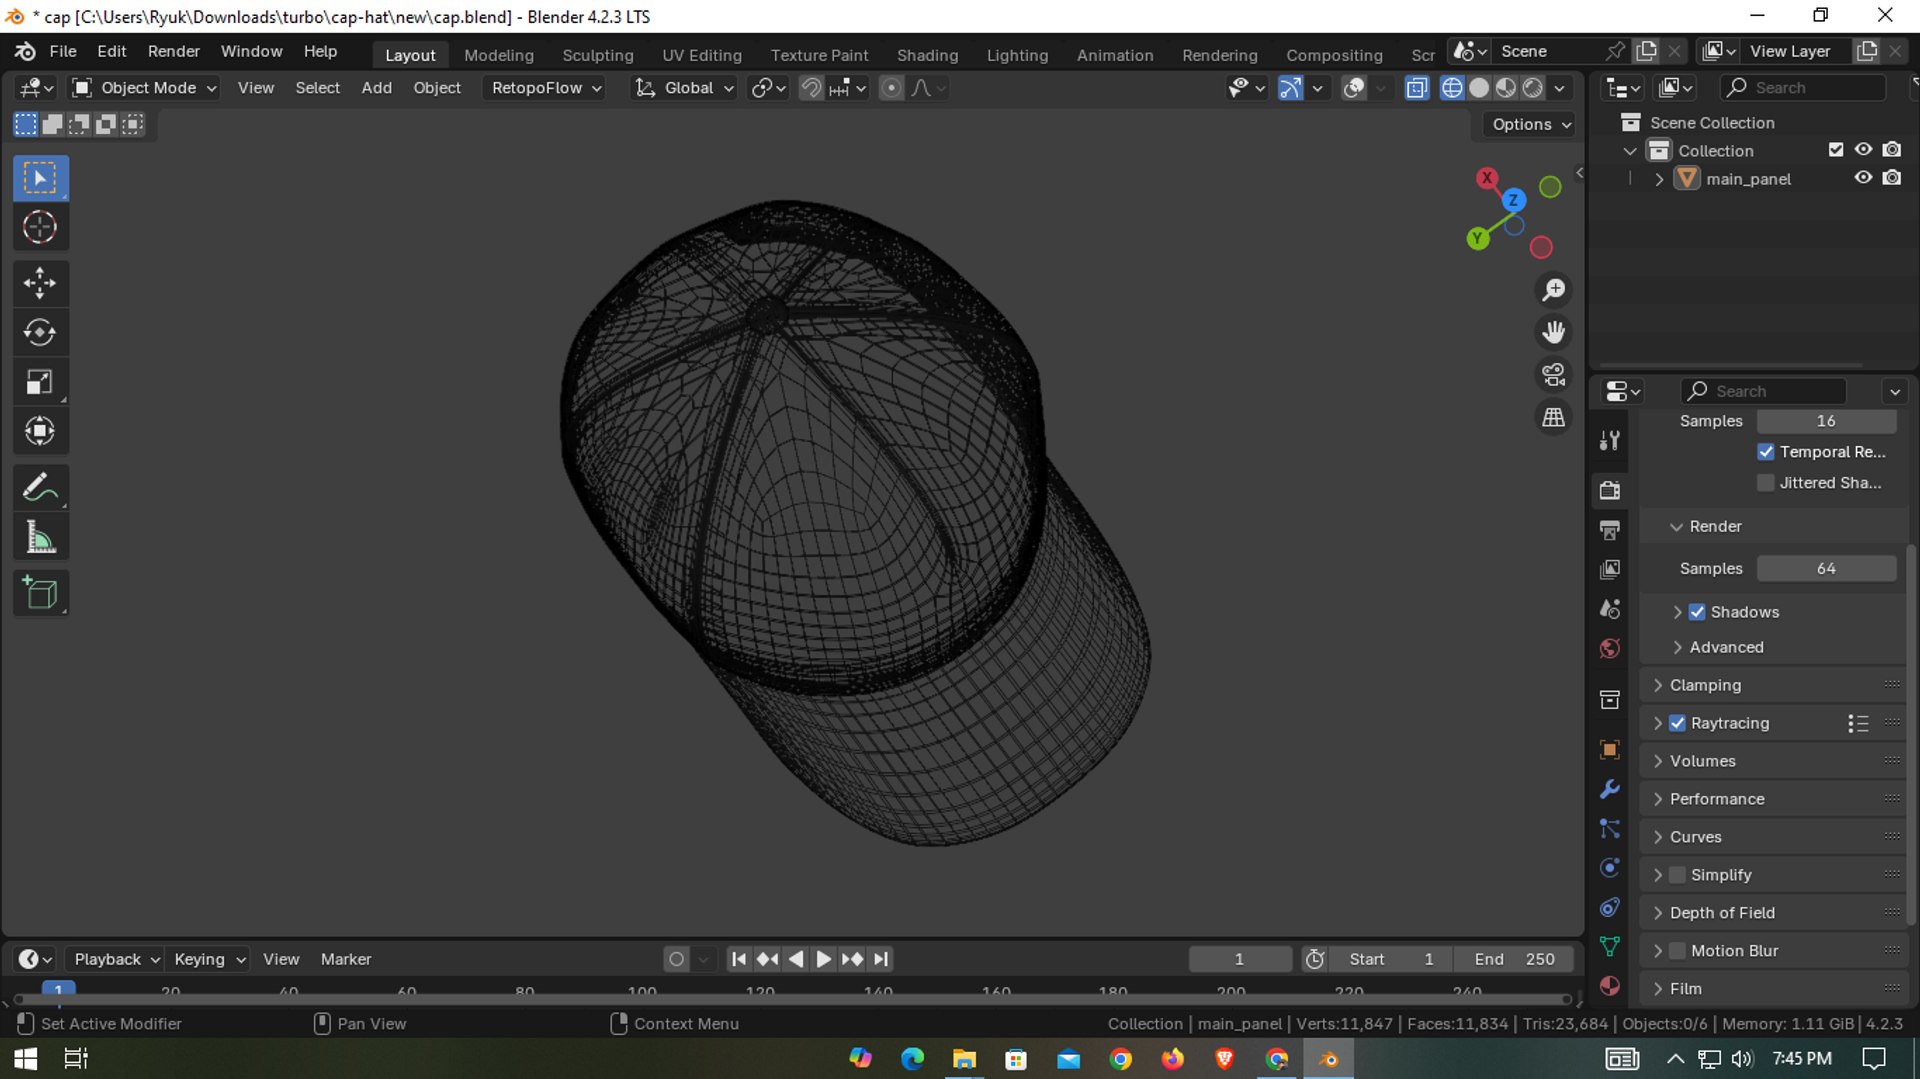
Task: Open the Render menu
Action: coord(173,51)
